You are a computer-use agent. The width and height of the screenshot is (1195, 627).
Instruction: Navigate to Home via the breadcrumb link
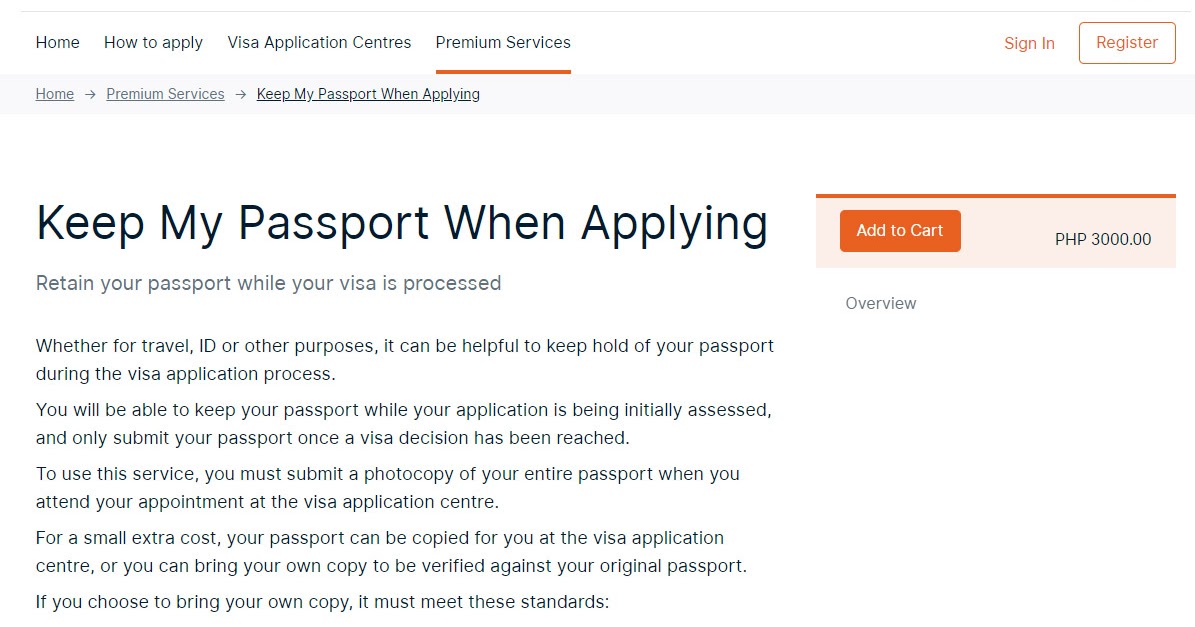click(54, 94)
